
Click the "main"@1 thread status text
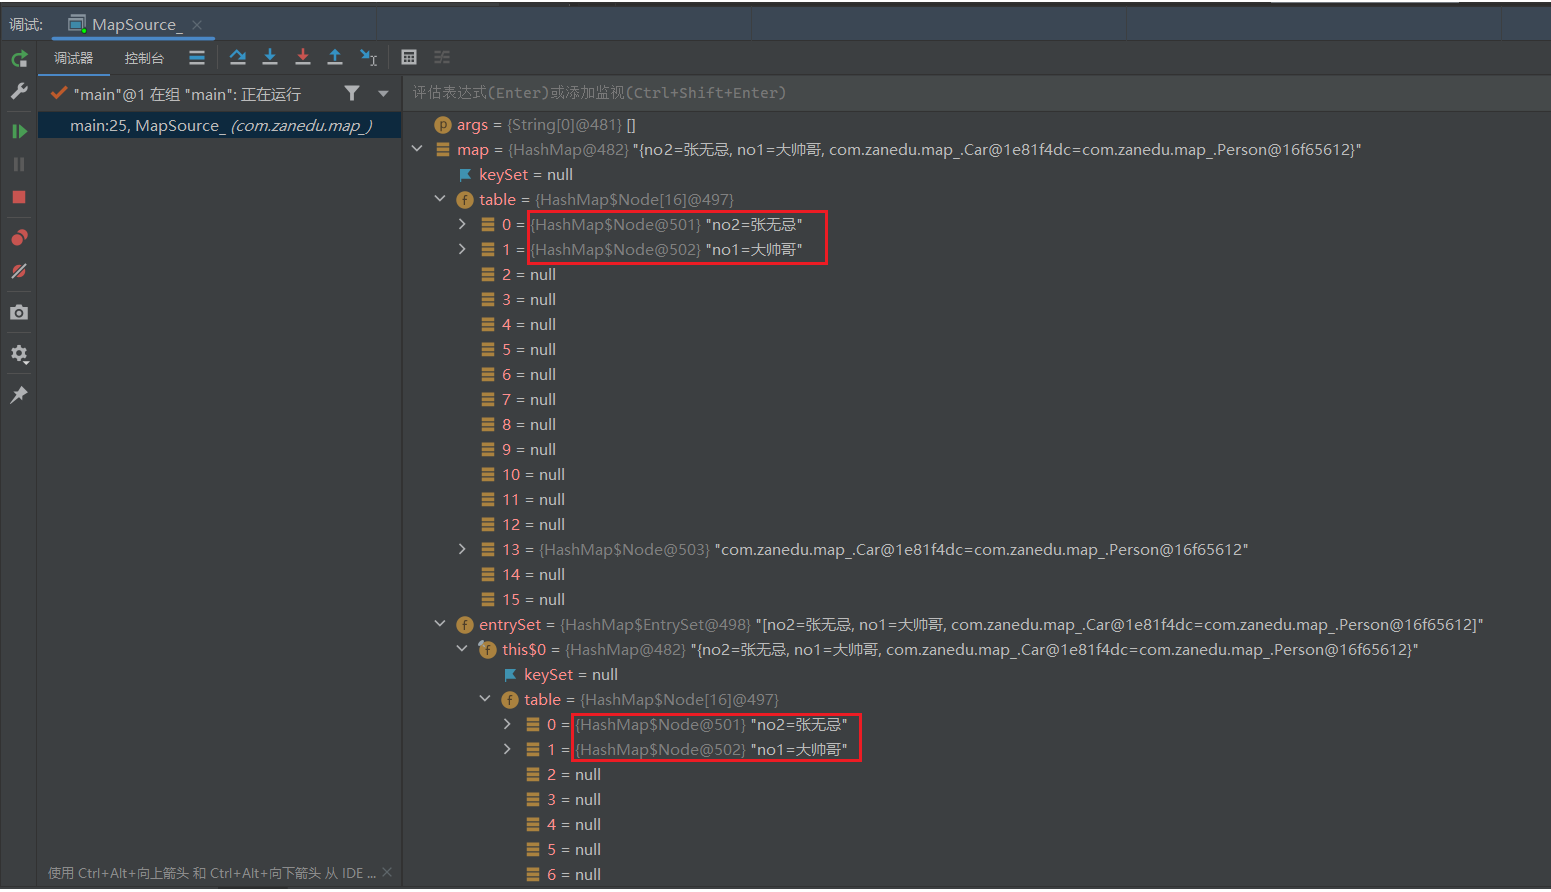pos(187,94)
